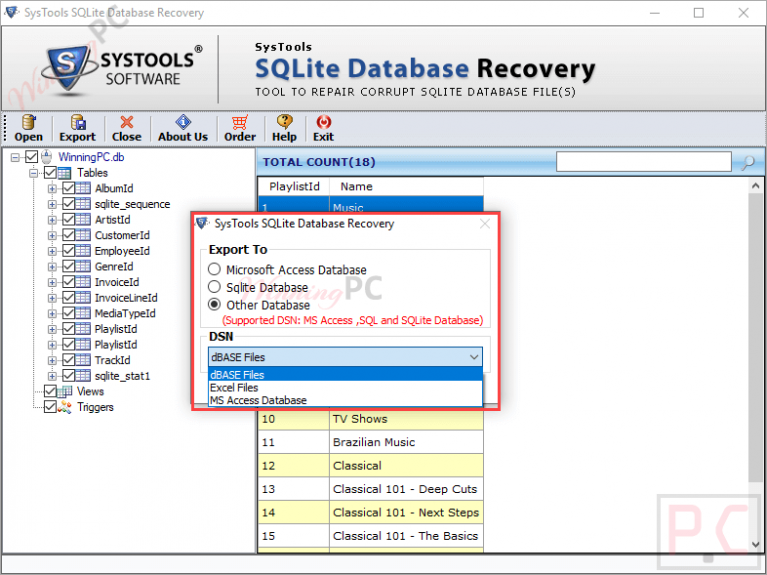Image resolution: width=767 pixels, height=575 pixels.
Task: Click the scroll down arrow of the table
Action: [755, 544]
